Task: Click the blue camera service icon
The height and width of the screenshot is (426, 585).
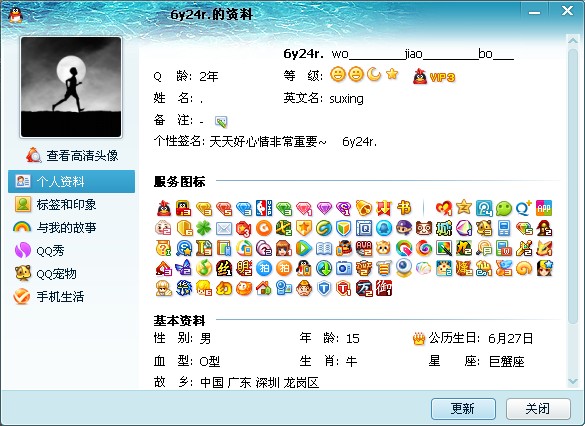Action: pos(344,268)
